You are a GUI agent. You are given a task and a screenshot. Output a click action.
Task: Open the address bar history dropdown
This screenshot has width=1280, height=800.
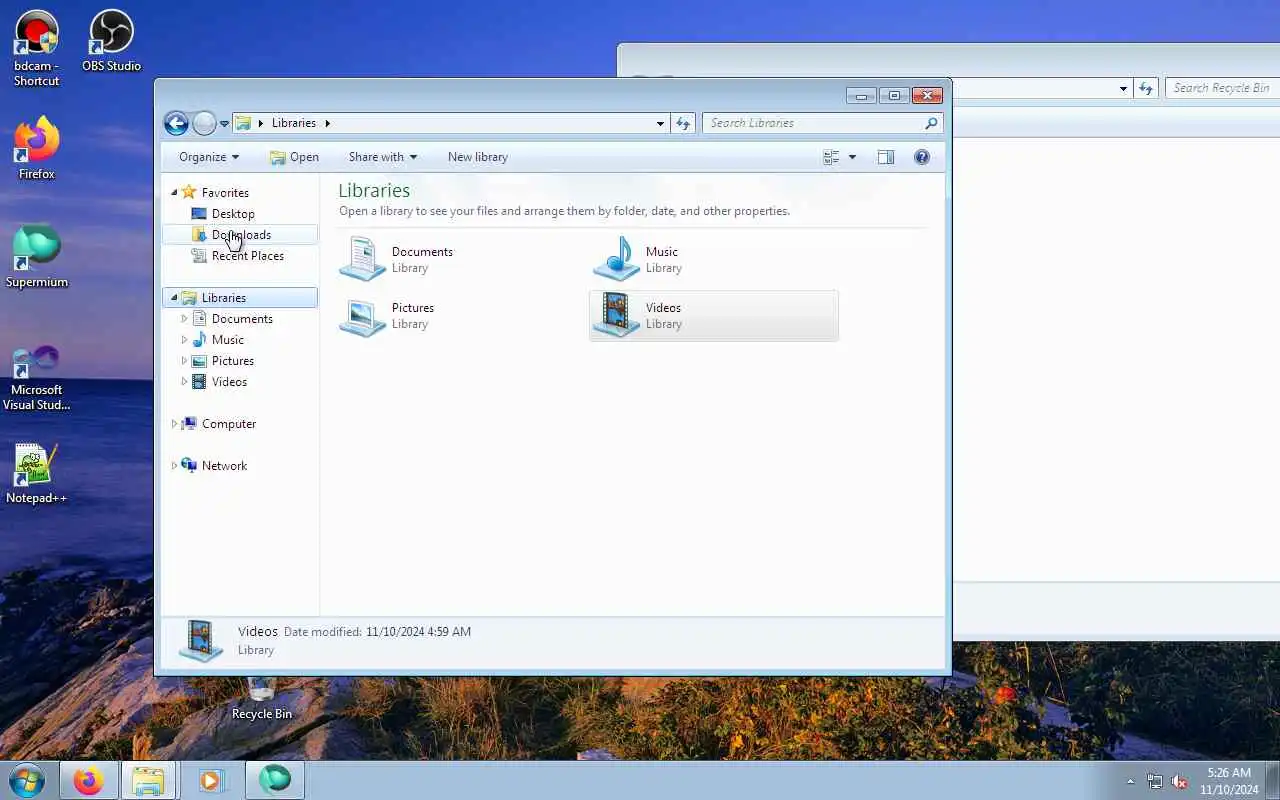[660, 123]
